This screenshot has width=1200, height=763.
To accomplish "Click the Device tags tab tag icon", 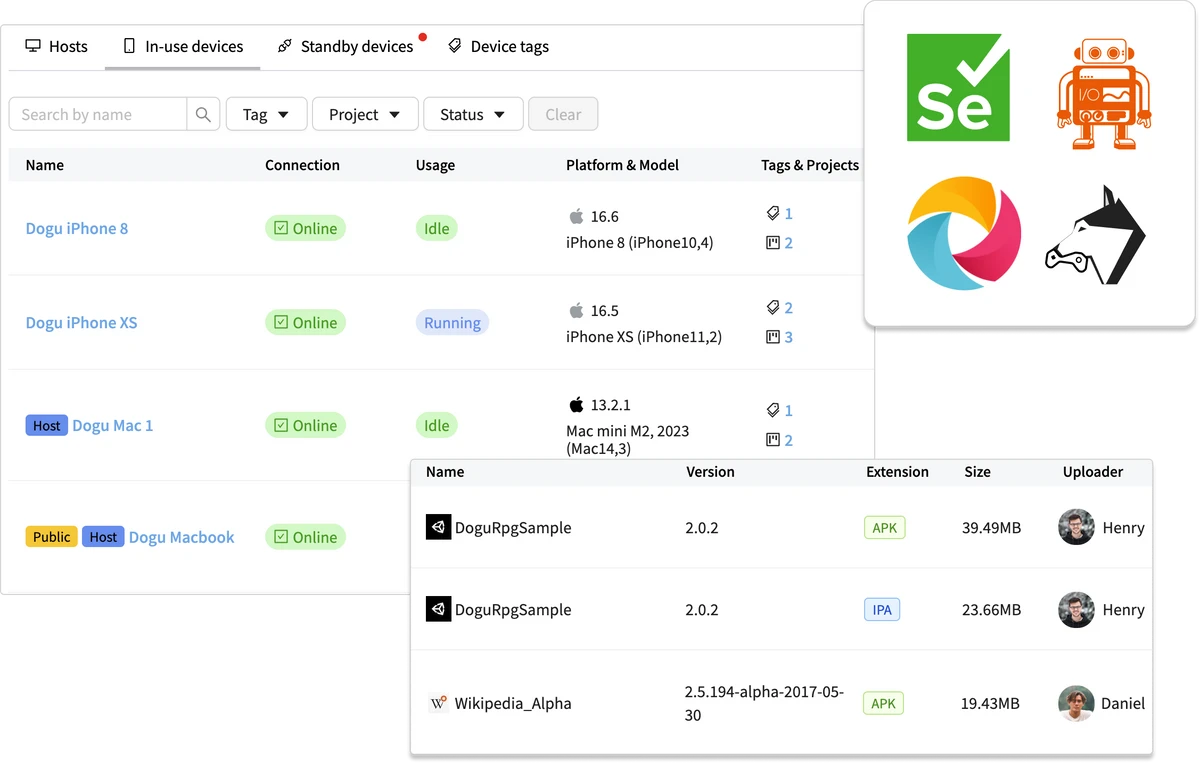I will [x=455, y=46].
